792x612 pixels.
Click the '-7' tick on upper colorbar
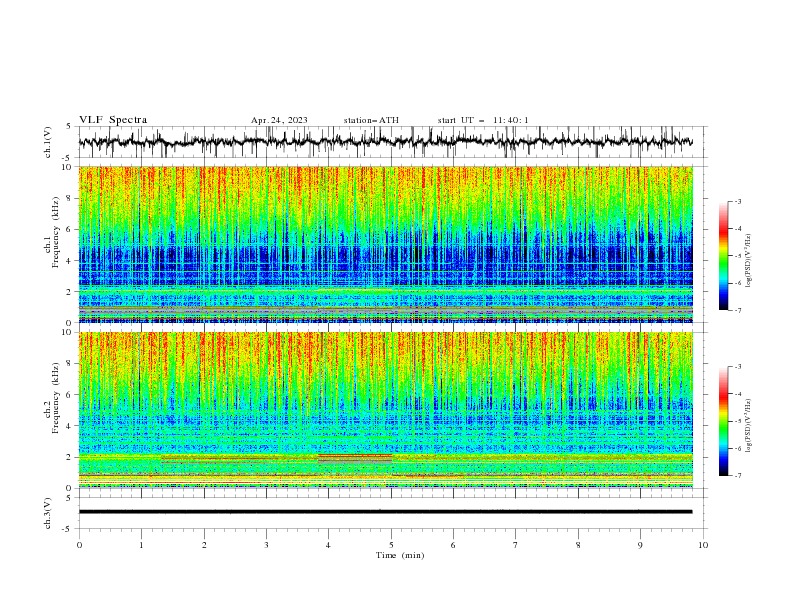pos(737,310)
